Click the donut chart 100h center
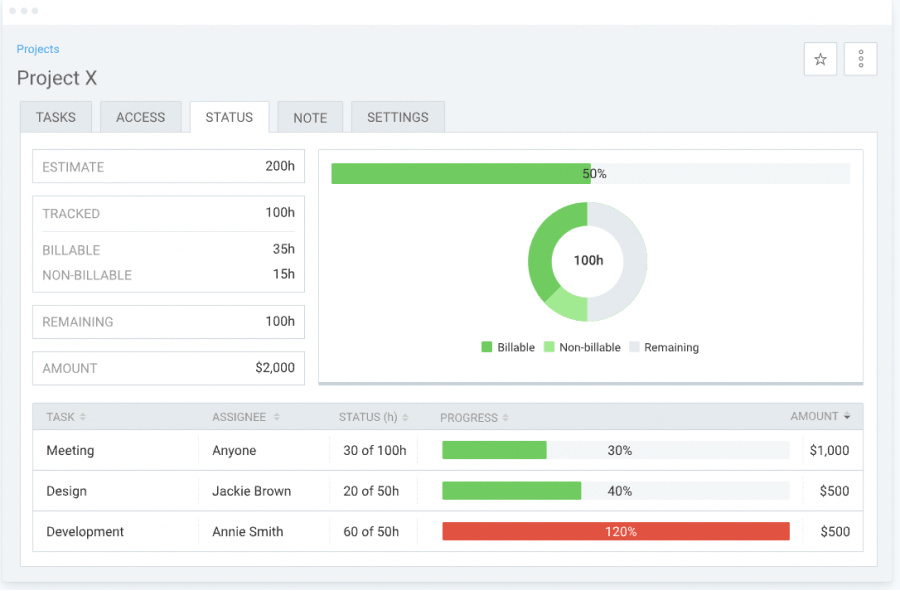900x591 pixels. coord(588,260)
